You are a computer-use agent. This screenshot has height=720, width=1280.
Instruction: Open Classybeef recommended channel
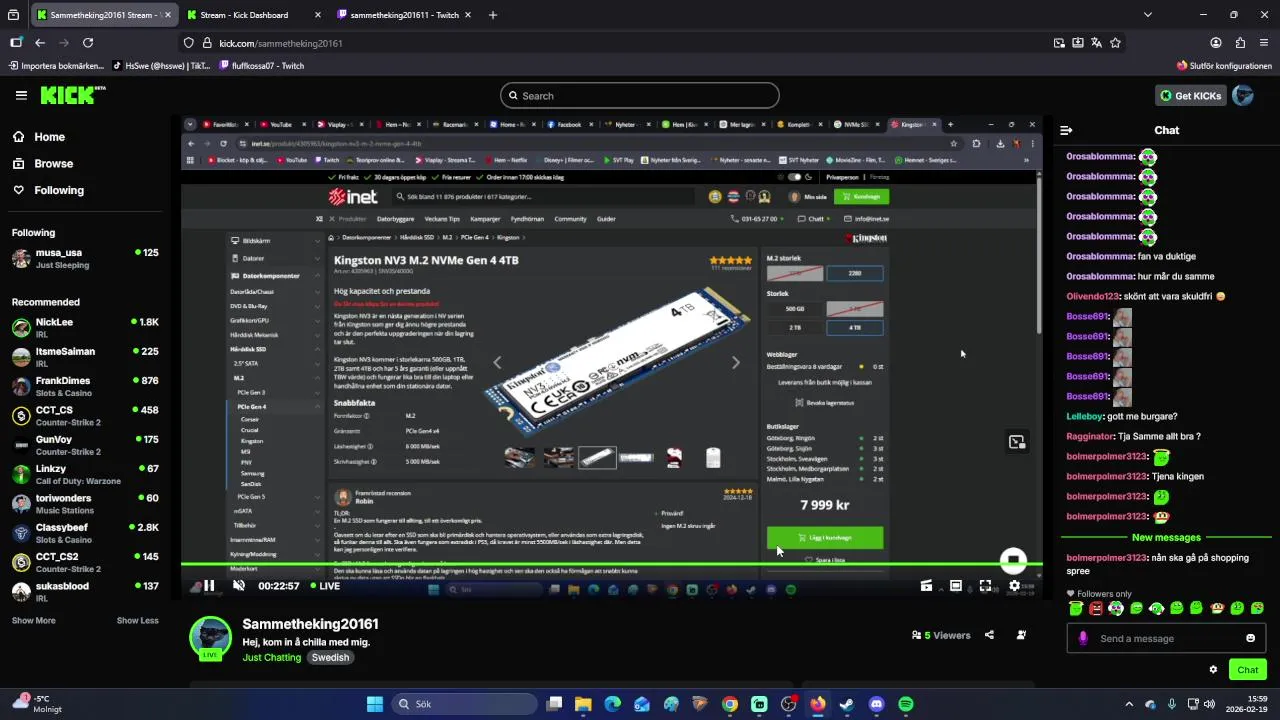tap(85, 533)
